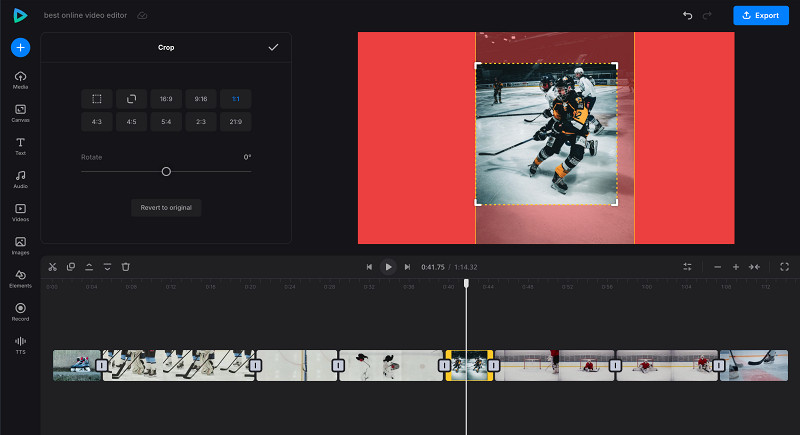Open the TTS text-to-speech panel
This screenshot has height=435, width=800.
tap(20, 345)
